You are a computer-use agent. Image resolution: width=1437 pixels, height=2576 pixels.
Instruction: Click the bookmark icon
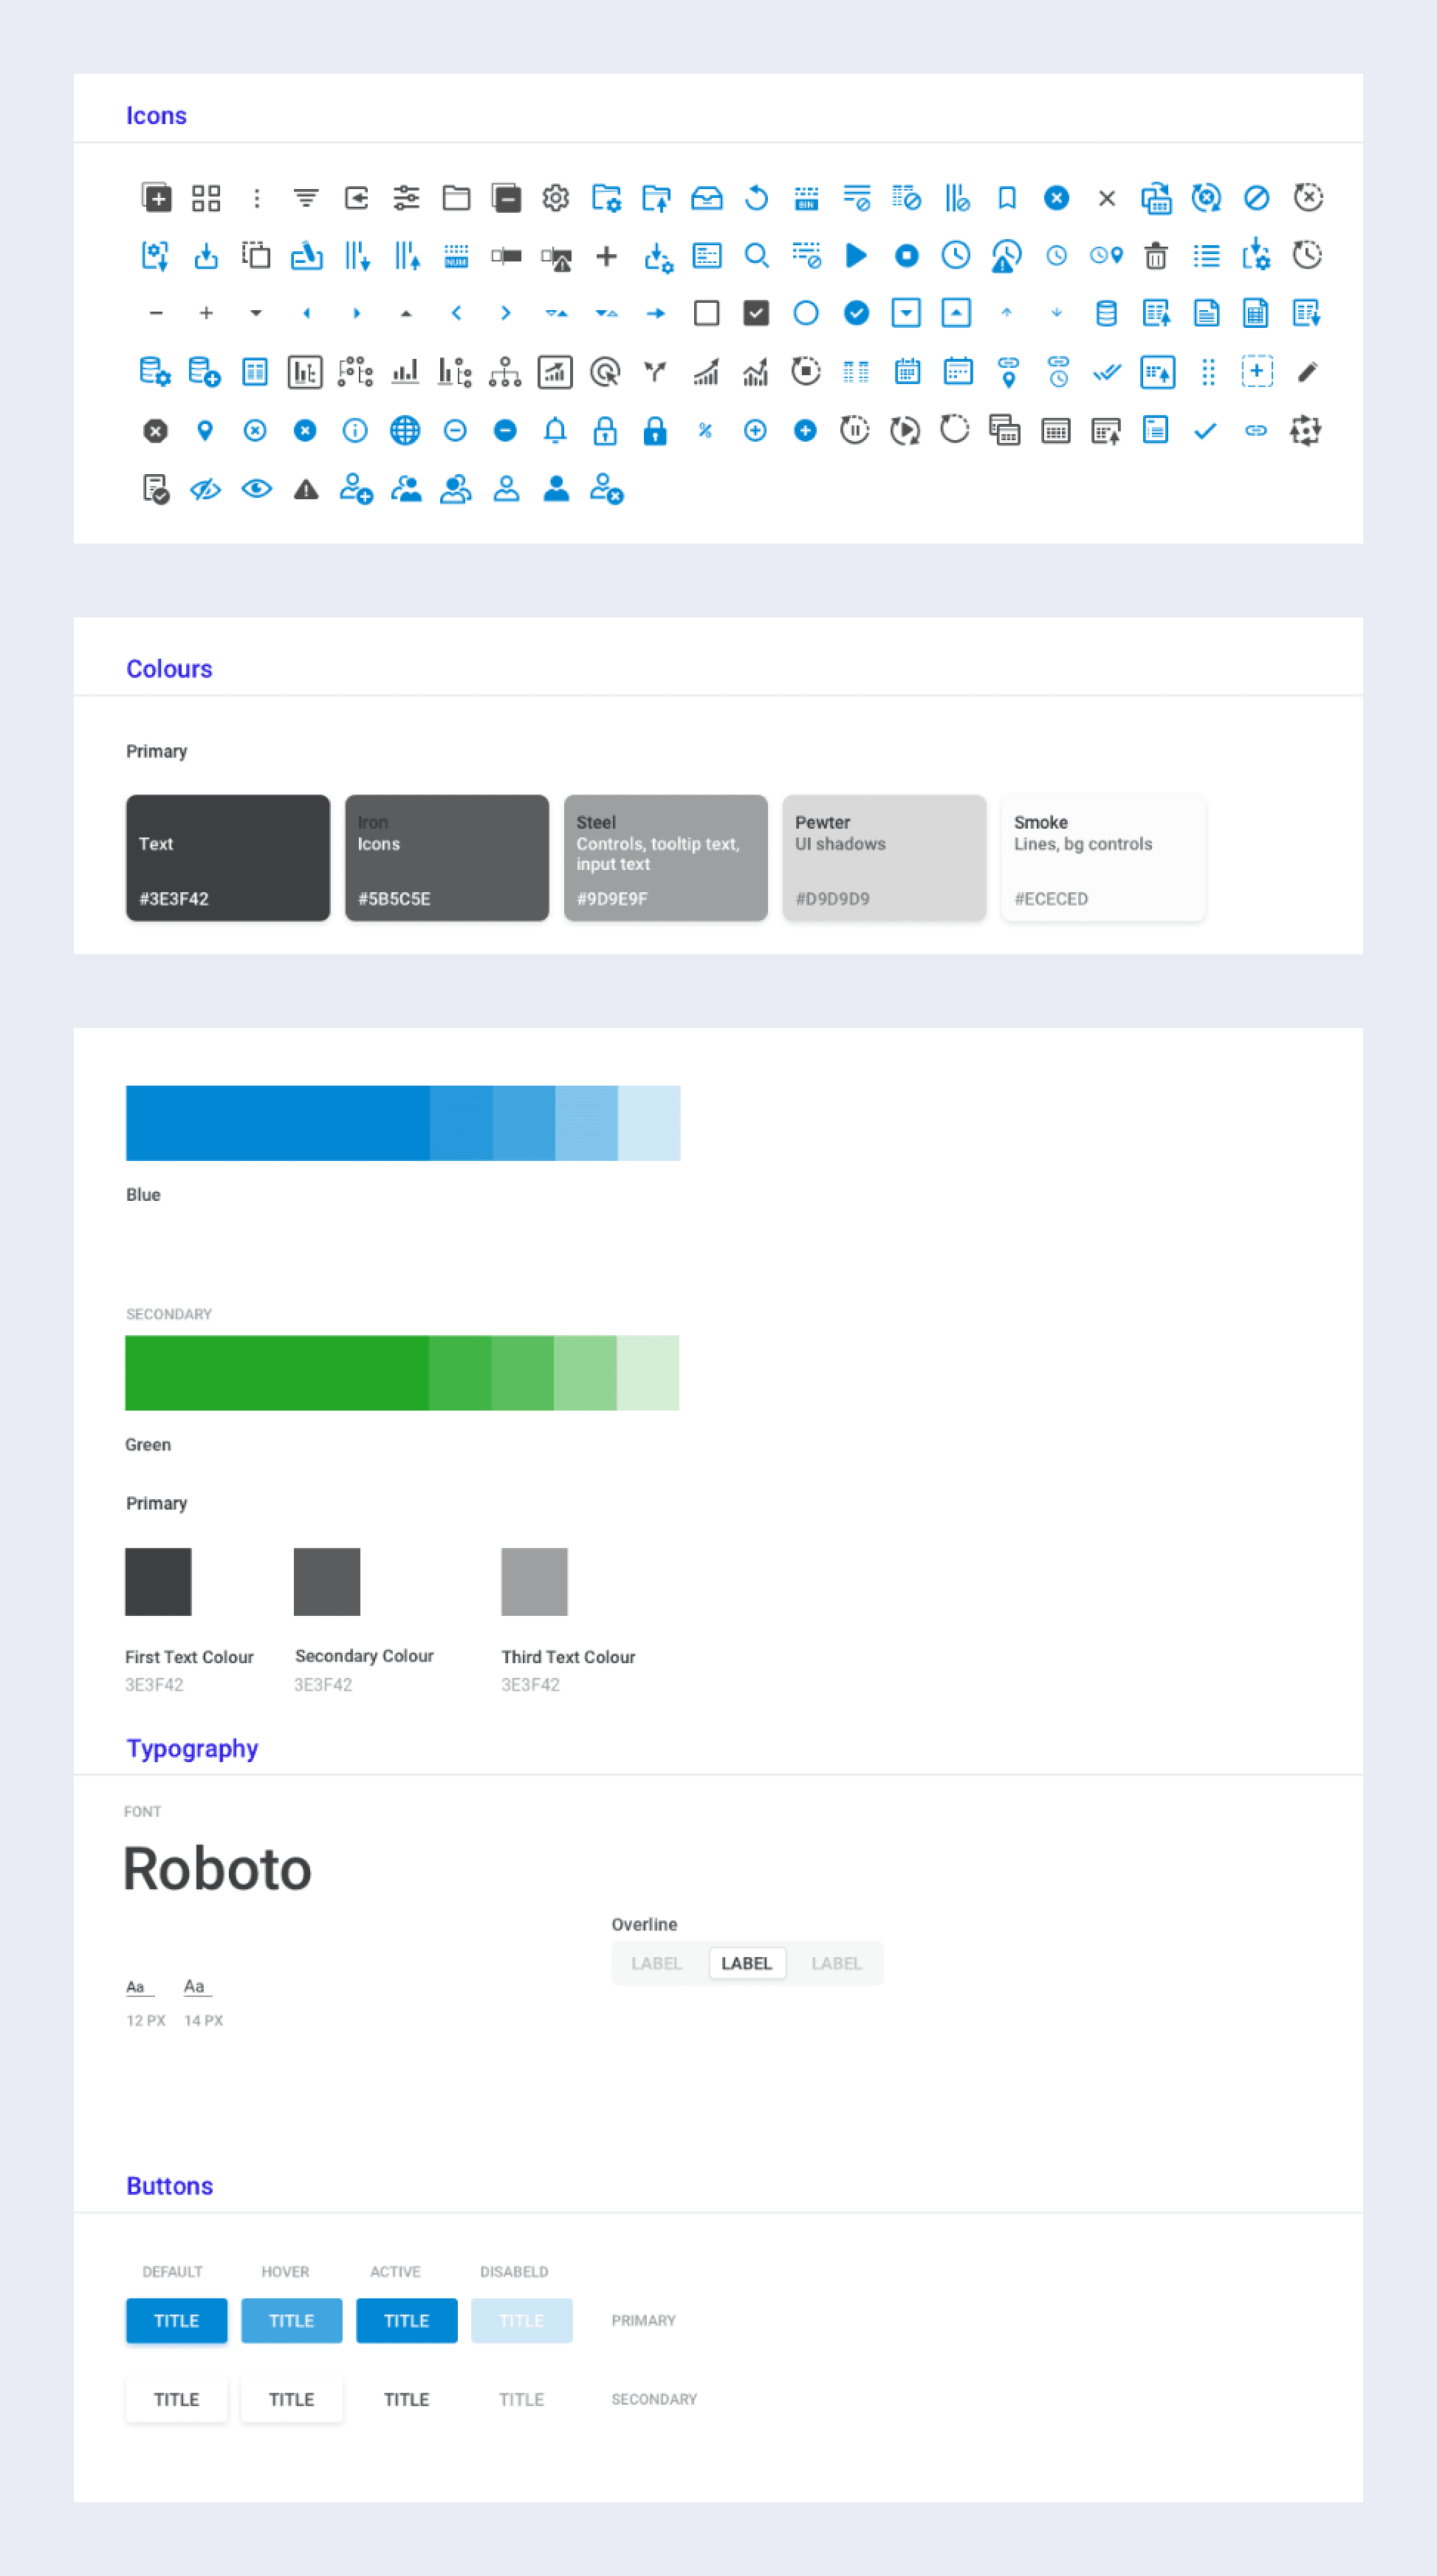[x=1007, y=198]
